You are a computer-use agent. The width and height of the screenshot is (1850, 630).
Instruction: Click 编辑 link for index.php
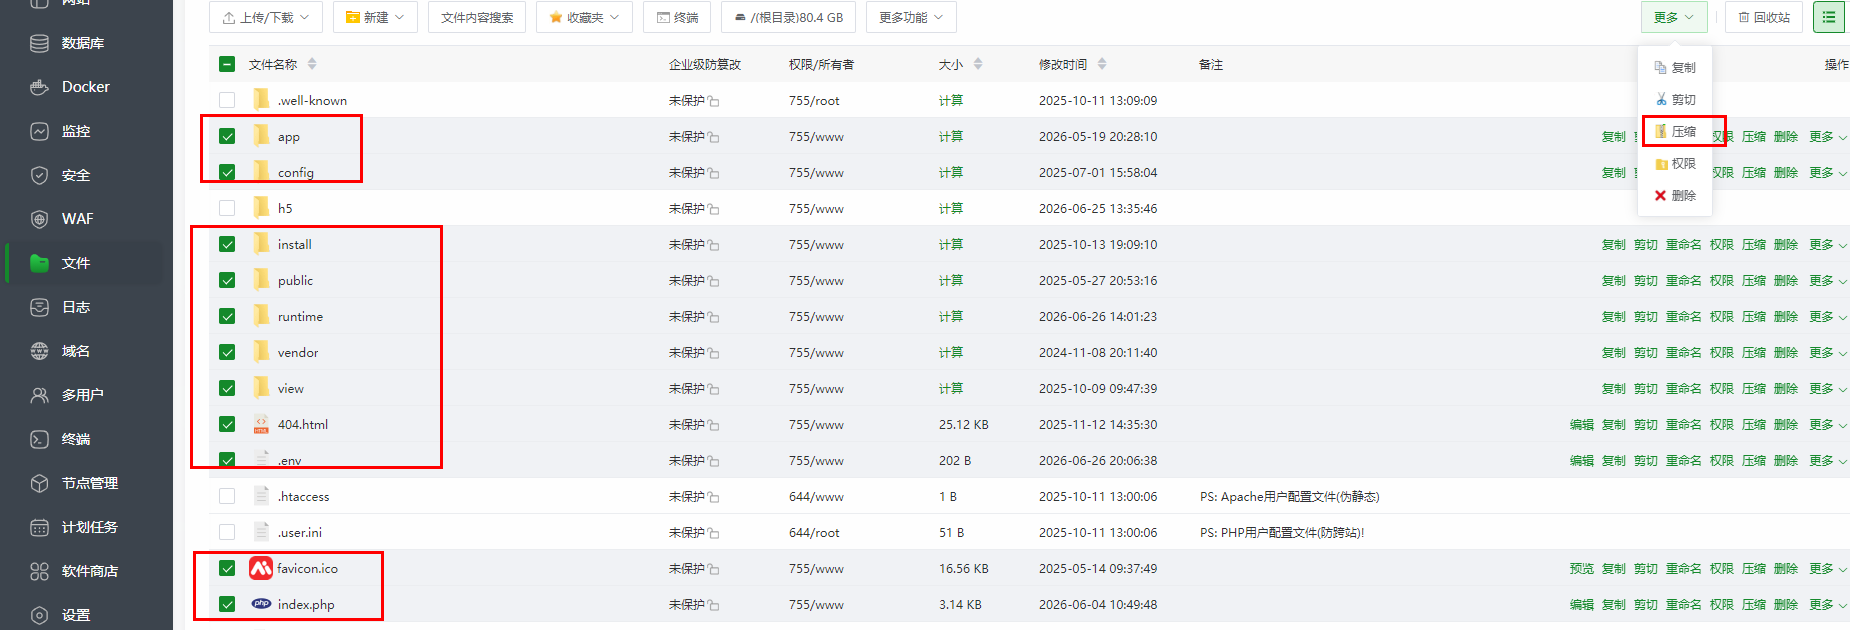coord(1582,604)
